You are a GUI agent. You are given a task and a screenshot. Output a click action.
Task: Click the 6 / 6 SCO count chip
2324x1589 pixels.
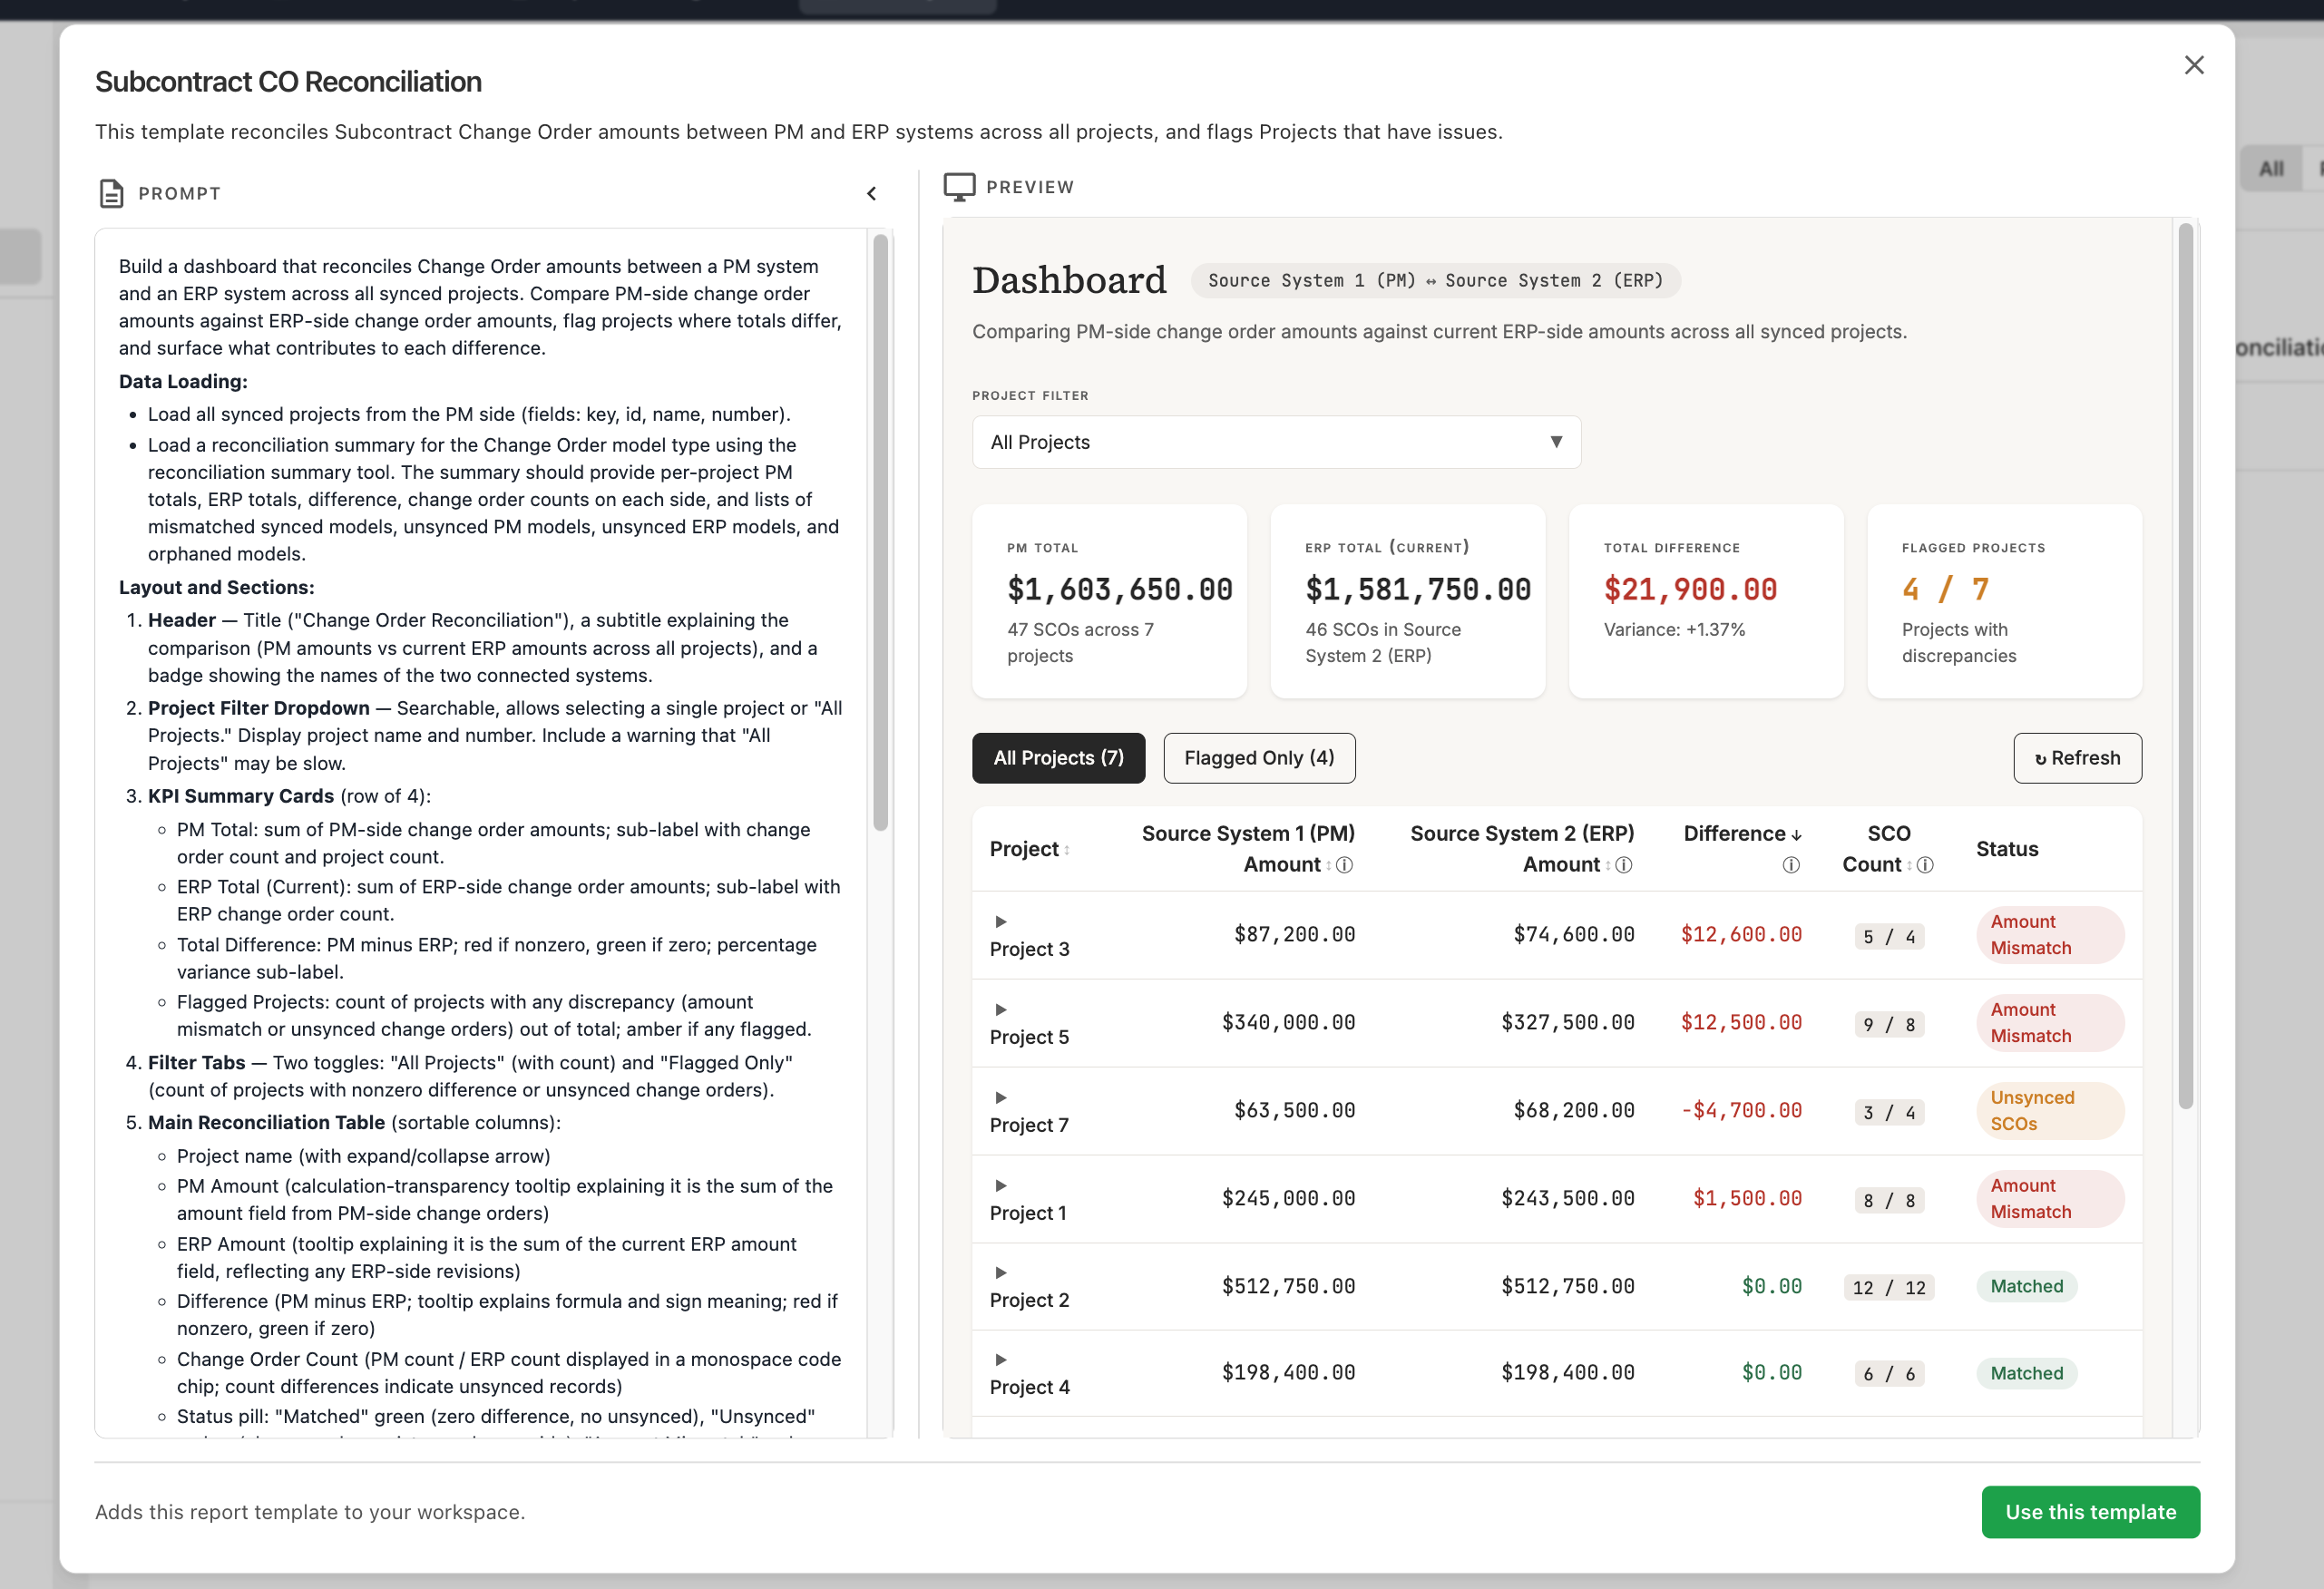pos(1888,1374)
